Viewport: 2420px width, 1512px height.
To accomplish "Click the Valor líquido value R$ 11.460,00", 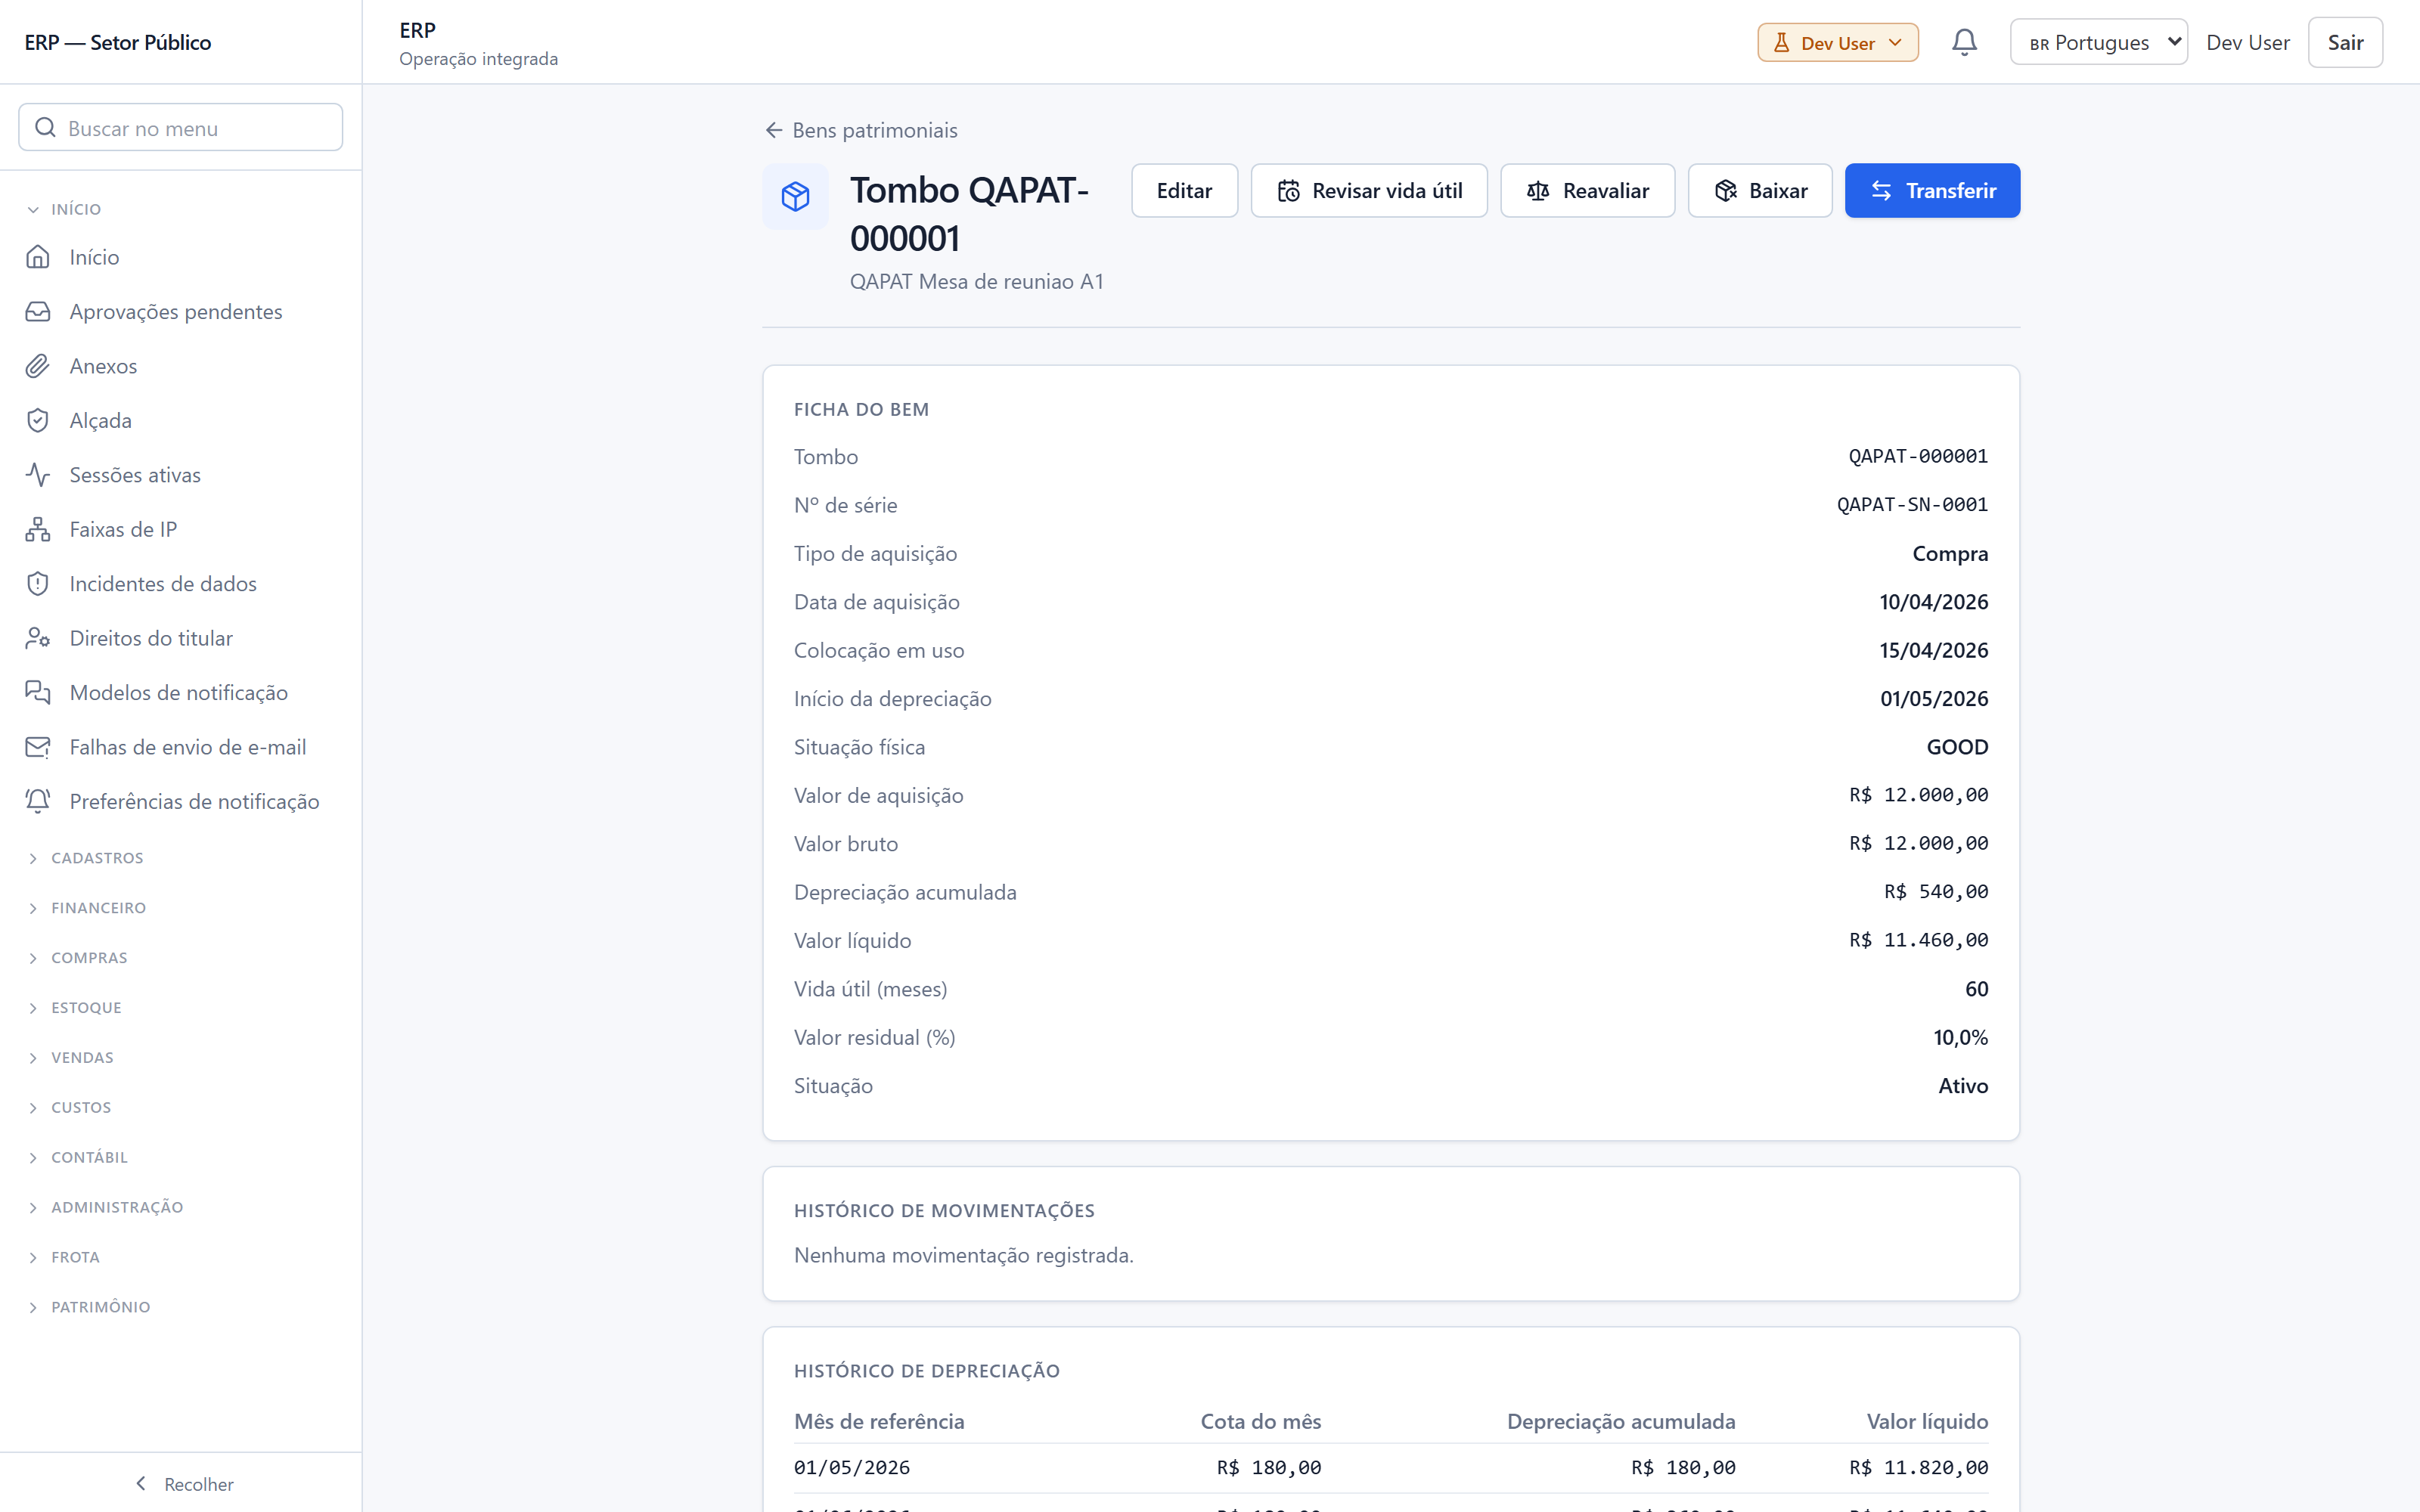I will coord(1918,940).
